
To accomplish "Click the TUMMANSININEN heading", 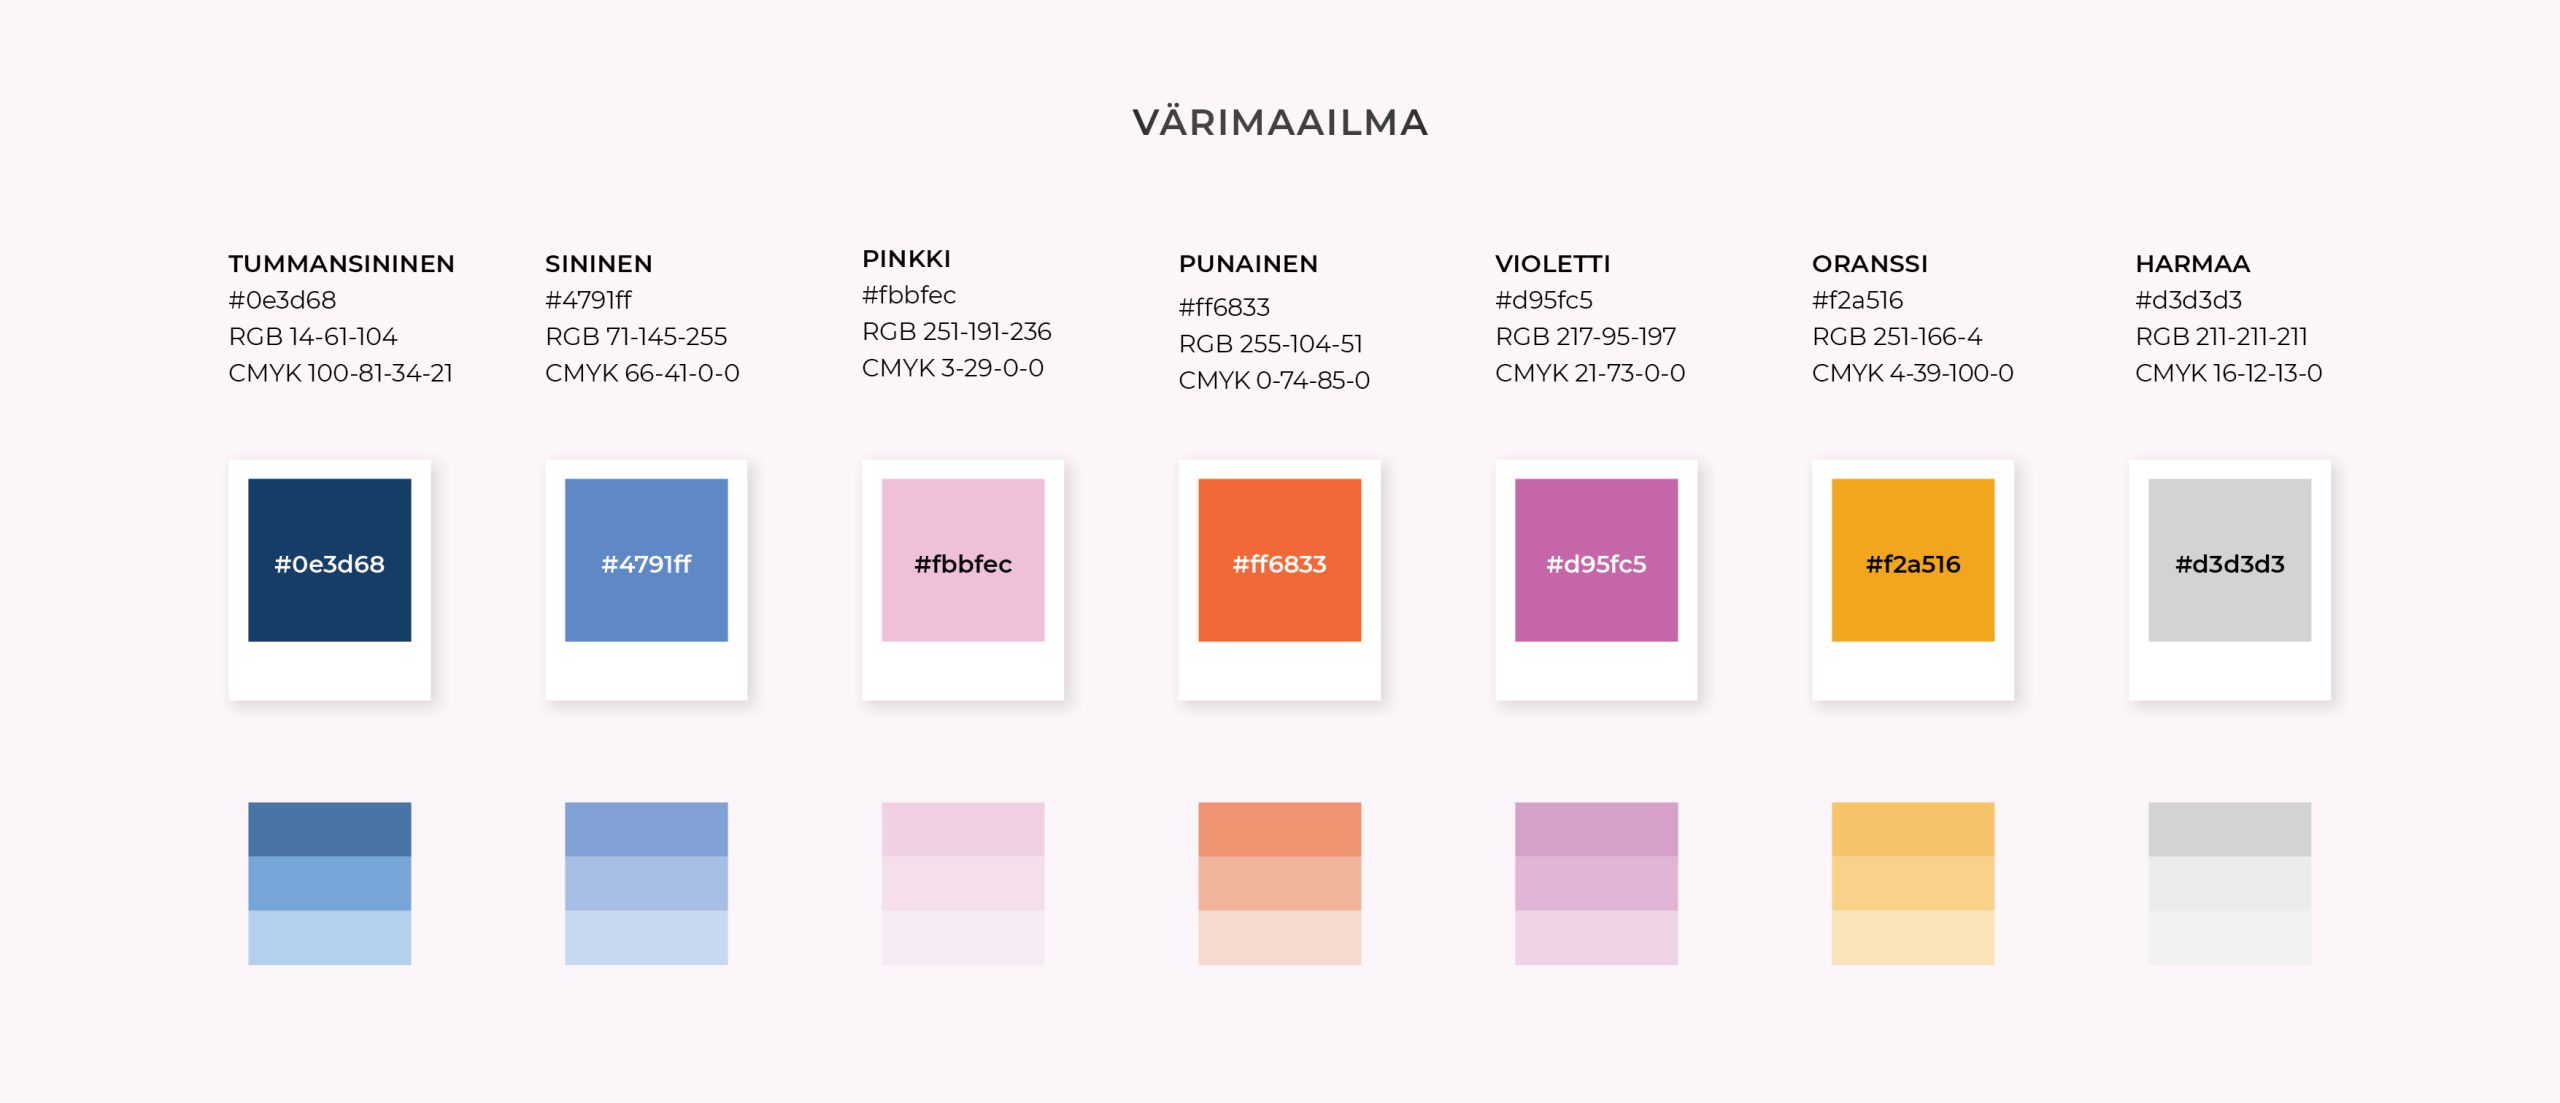I will (x=341, y=264).
